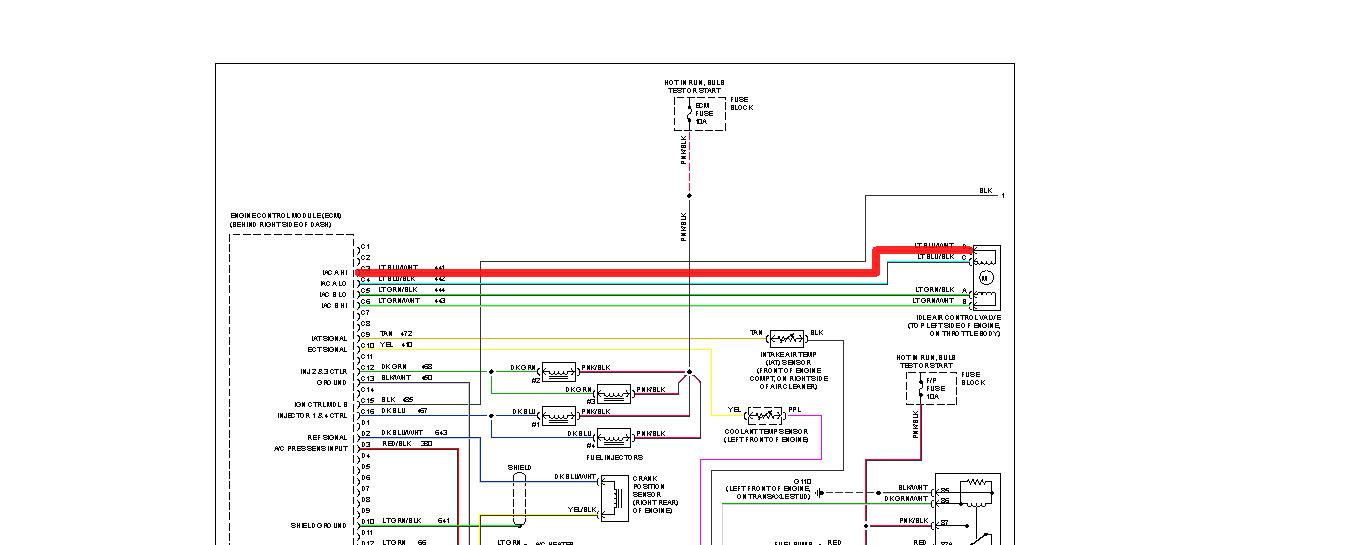Screen dimensions: 1345x545
Task: Click the 'BLK/WHT' label at relay terminal 85
Action: click(912, 487)
